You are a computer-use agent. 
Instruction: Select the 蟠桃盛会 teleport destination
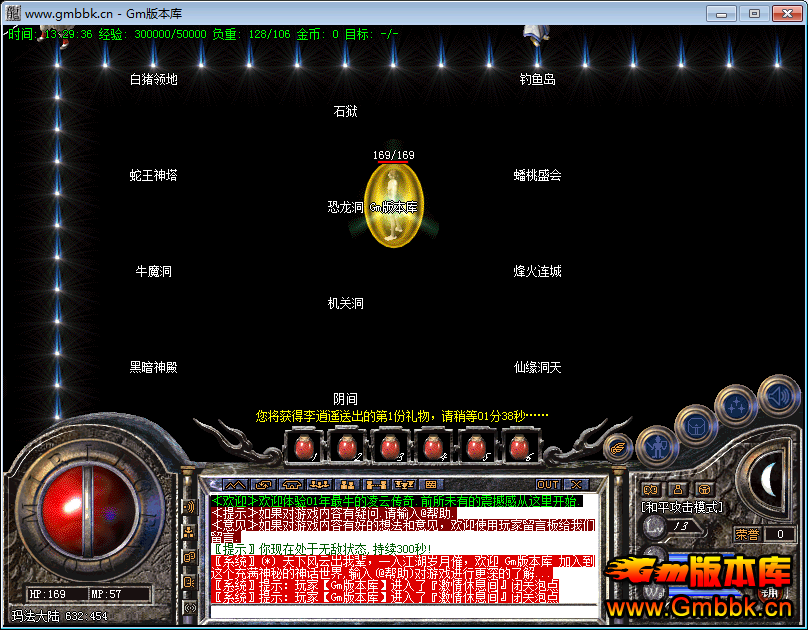point(537,175)
